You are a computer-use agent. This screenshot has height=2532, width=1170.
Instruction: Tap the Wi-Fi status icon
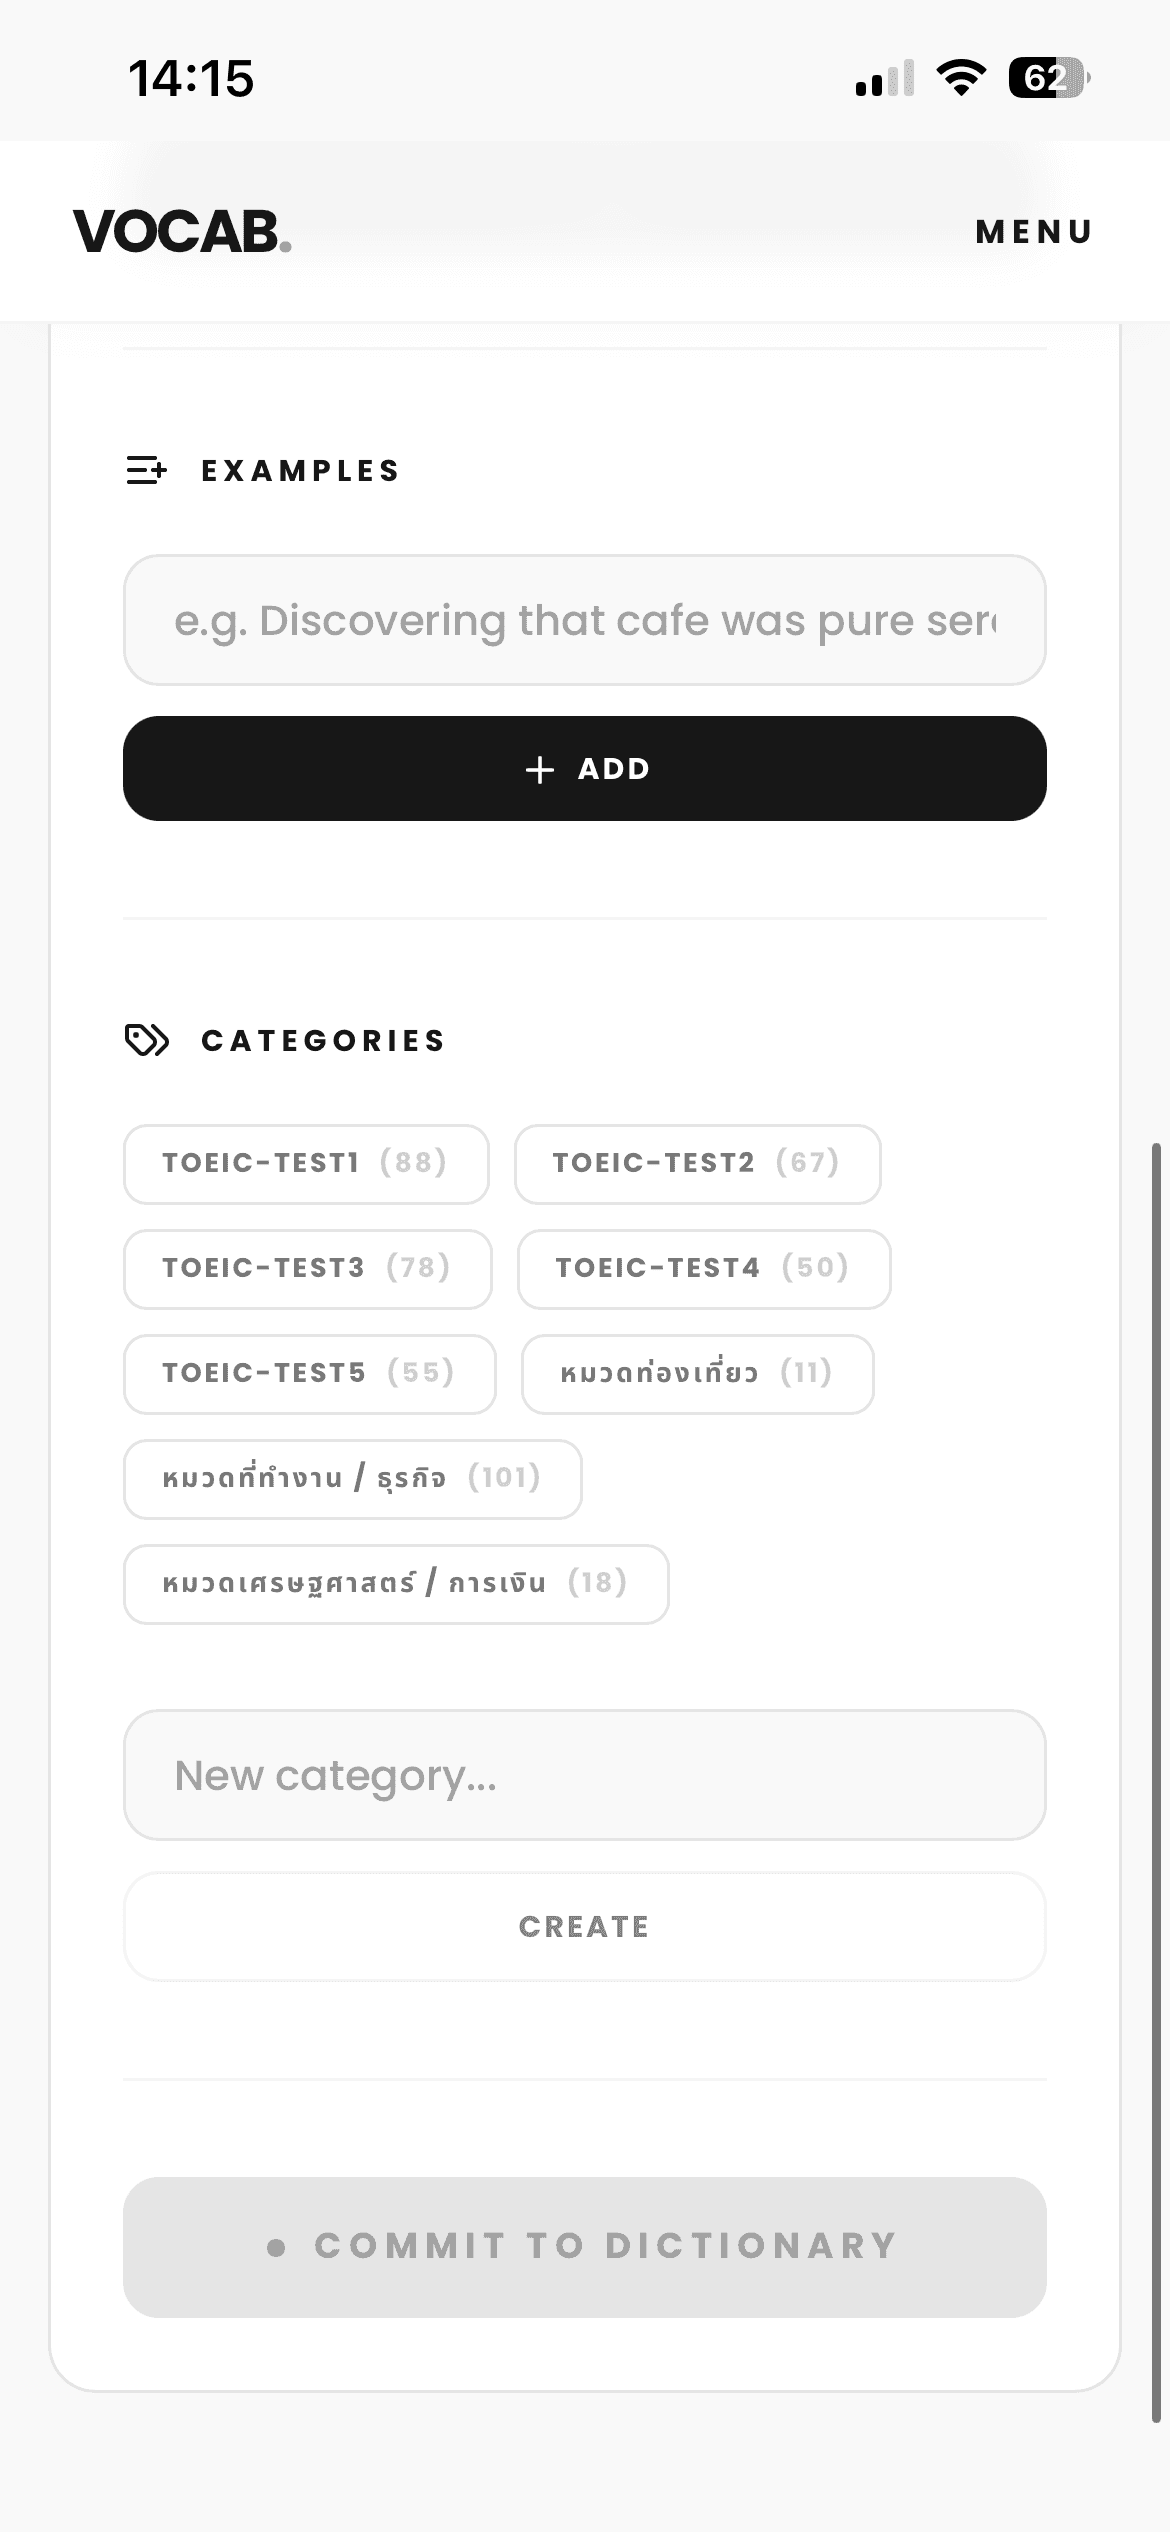coord(960,77)
